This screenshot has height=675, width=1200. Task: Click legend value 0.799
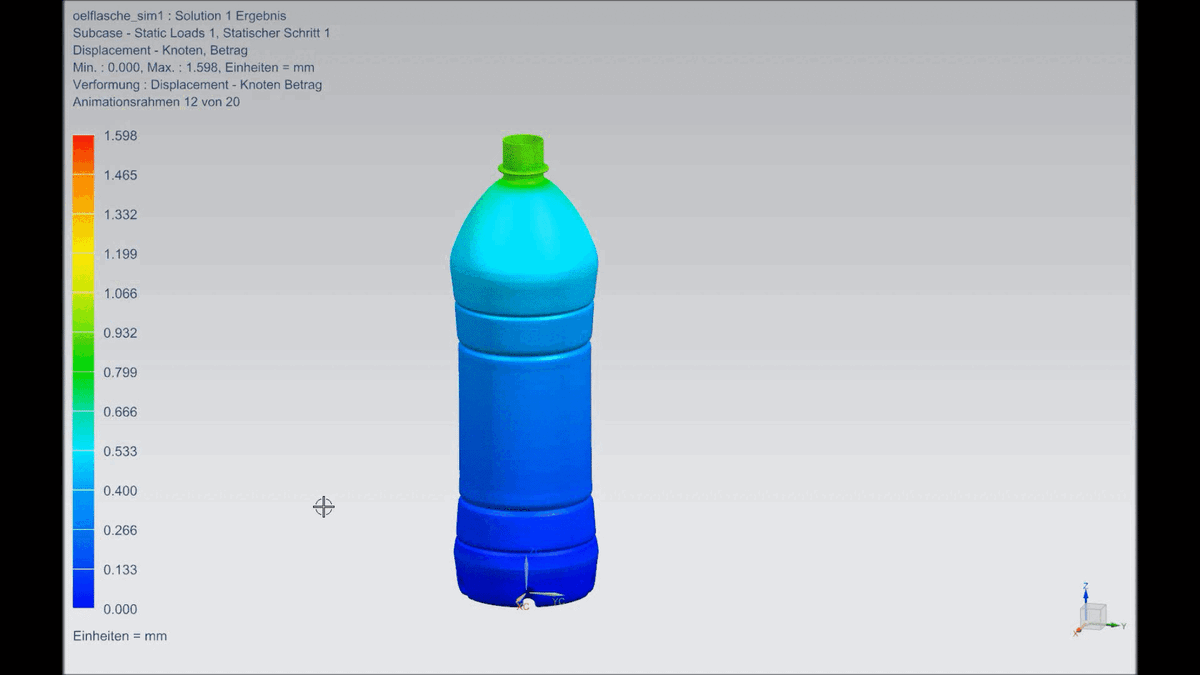tap(121, 373)
